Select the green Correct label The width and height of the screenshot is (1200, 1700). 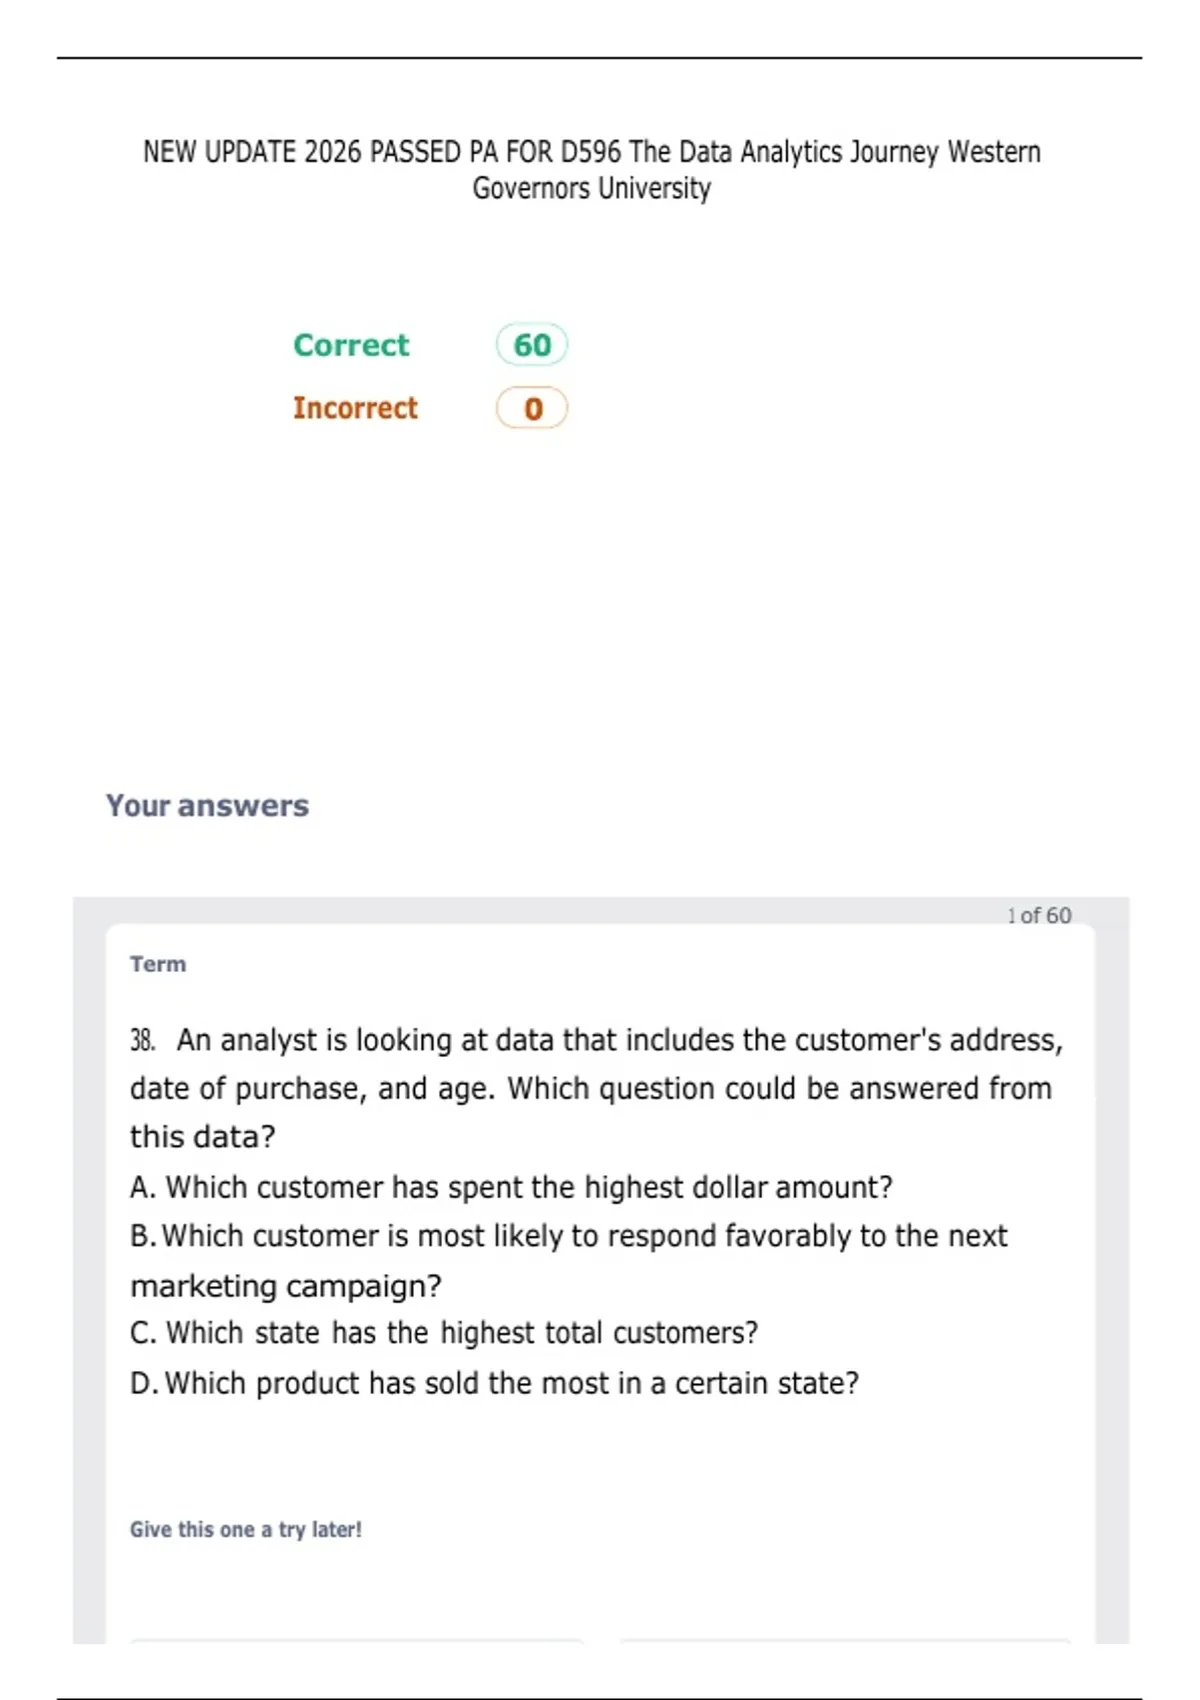[351, 345]
